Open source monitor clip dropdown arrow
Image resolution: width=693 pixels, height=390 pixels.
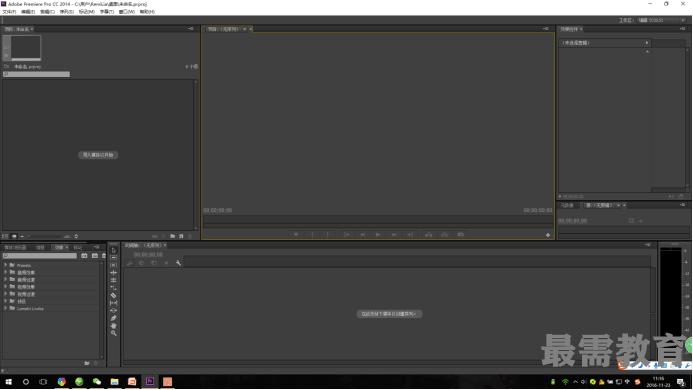tap(618, 205)
